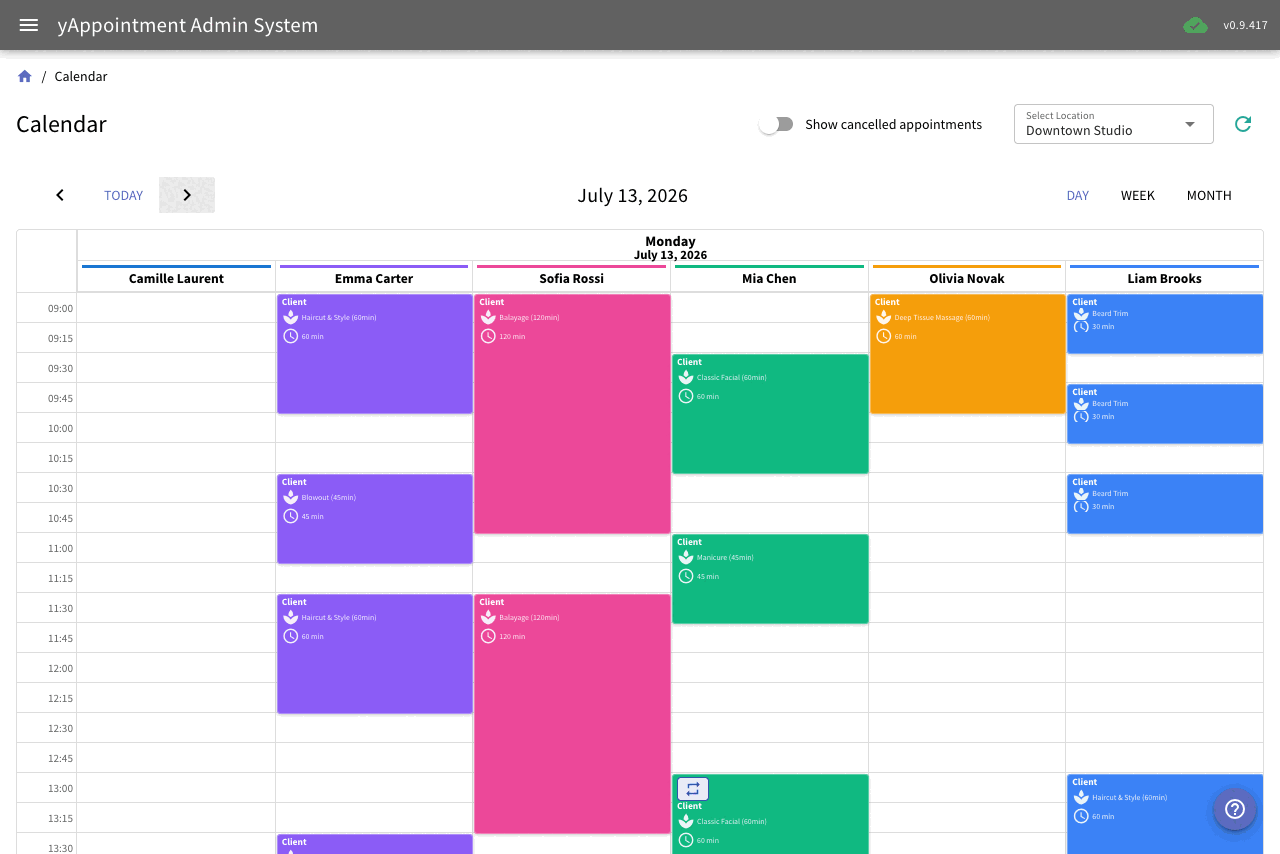Open the help question mark button
1280x854 pixels.
click(1235, 809)
